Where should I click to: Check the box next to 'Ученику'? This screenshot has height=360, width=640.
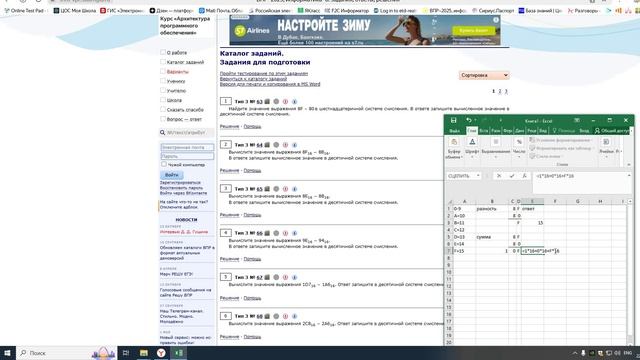(163, 80)
